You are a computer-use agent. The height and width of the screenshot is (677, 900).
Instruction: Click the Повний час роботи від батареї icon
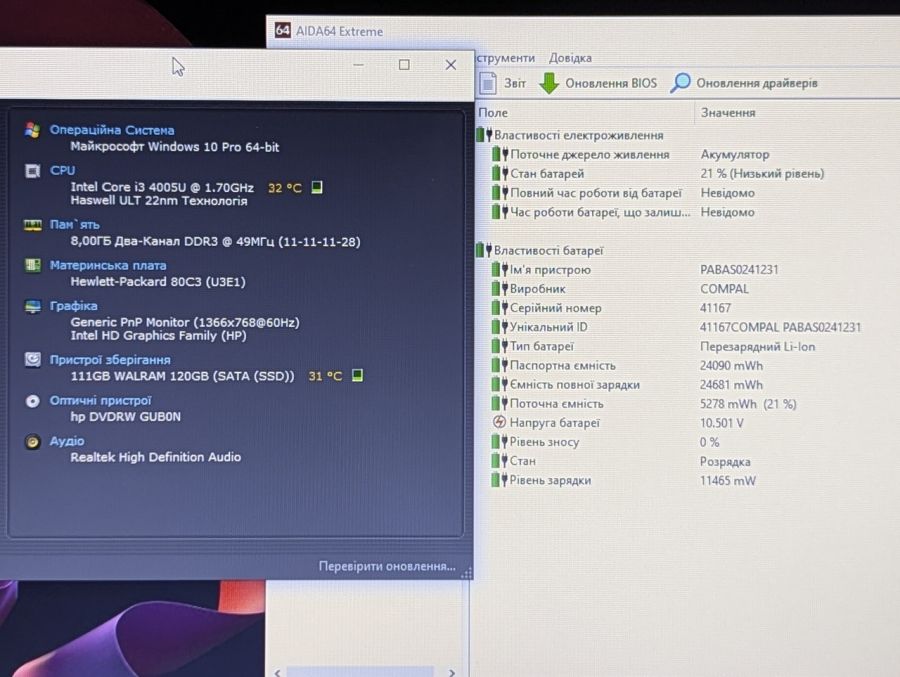click(x=500, y=192)
